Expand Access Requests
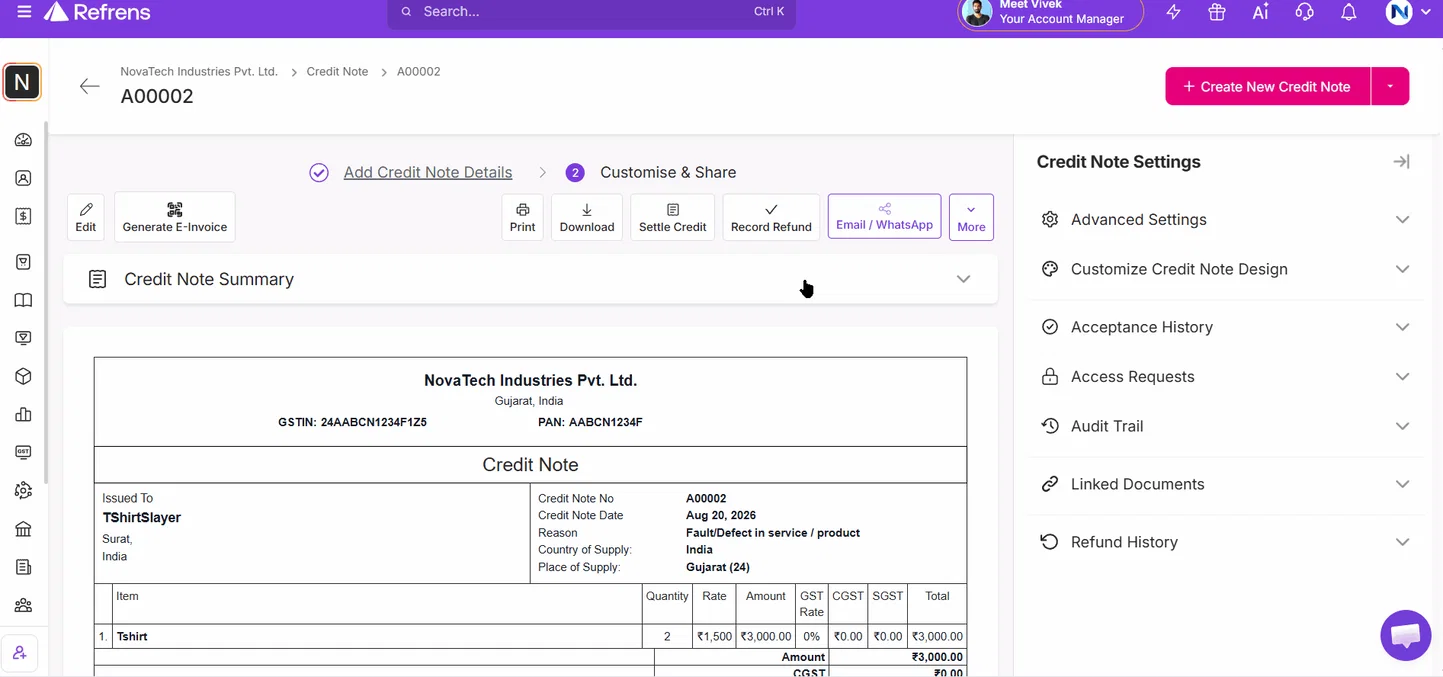 tap(1225, 377)
